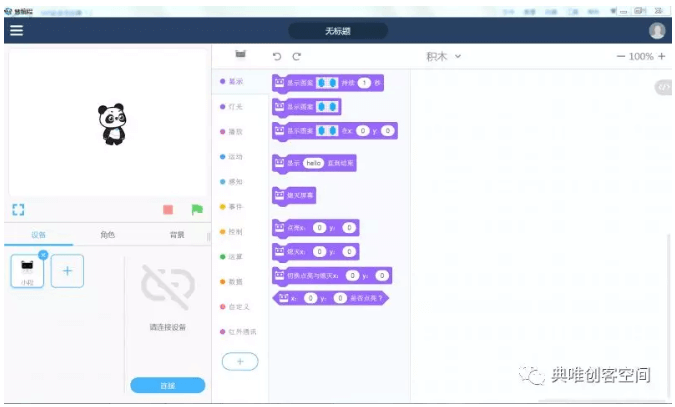
Task: Click device icon on 显示 hello block
Action: pos(279,163)
